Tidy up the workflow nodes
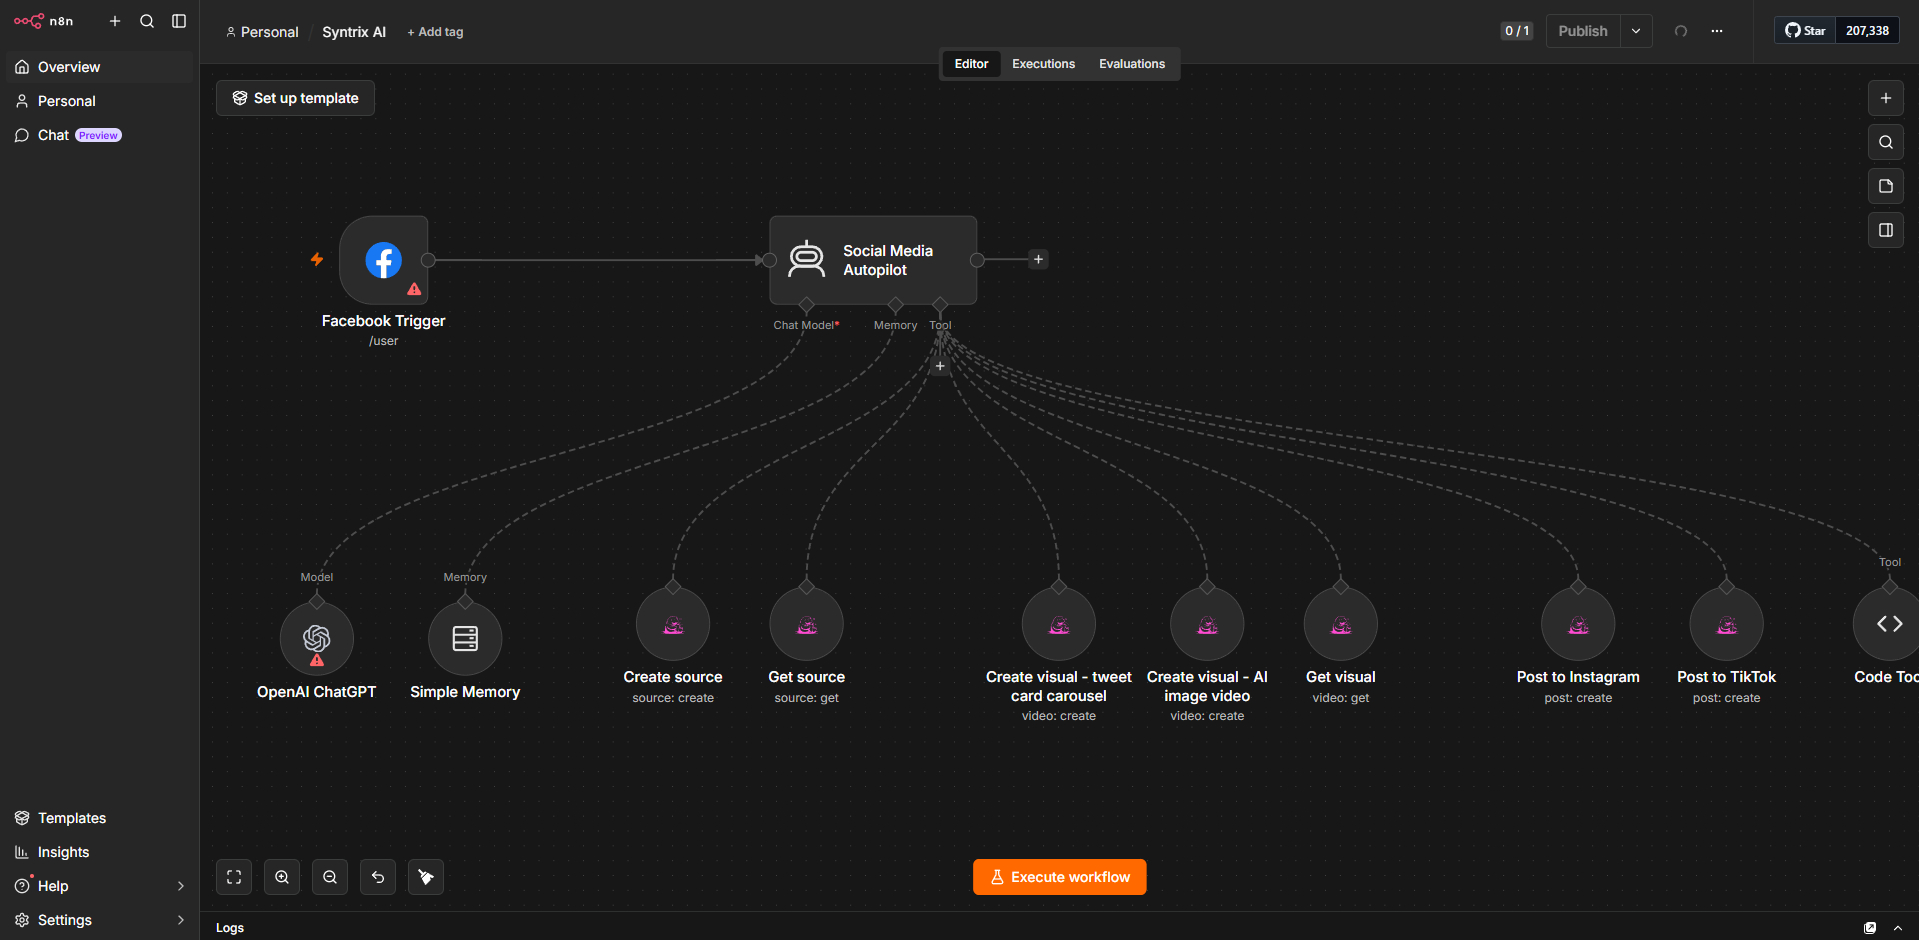Screen dimensions: 1919x940 tap(426, 877)
